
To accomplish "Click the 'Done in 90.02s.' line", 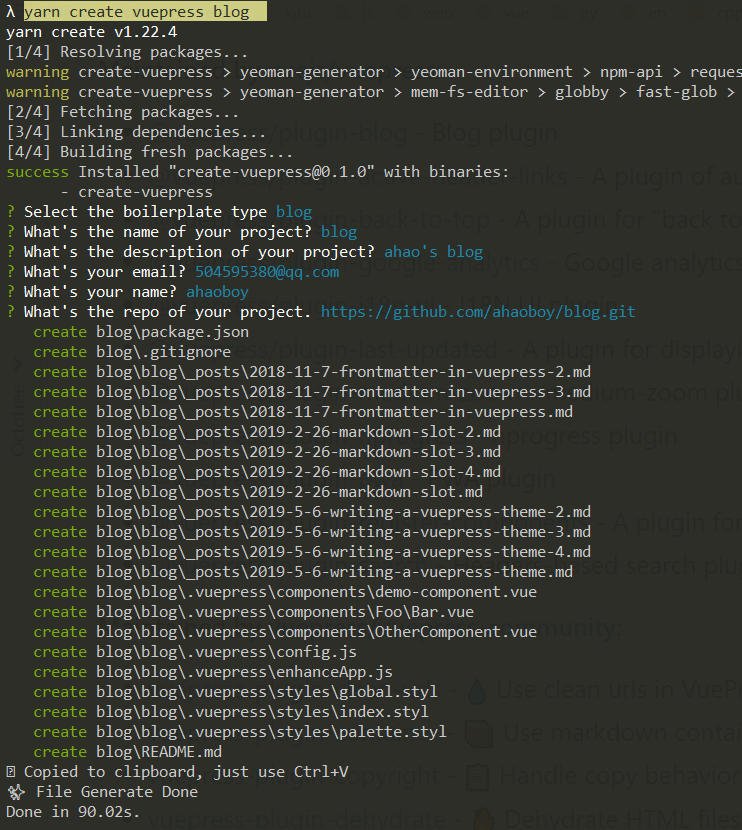I will pyautogui.click(x=73, y=813).
